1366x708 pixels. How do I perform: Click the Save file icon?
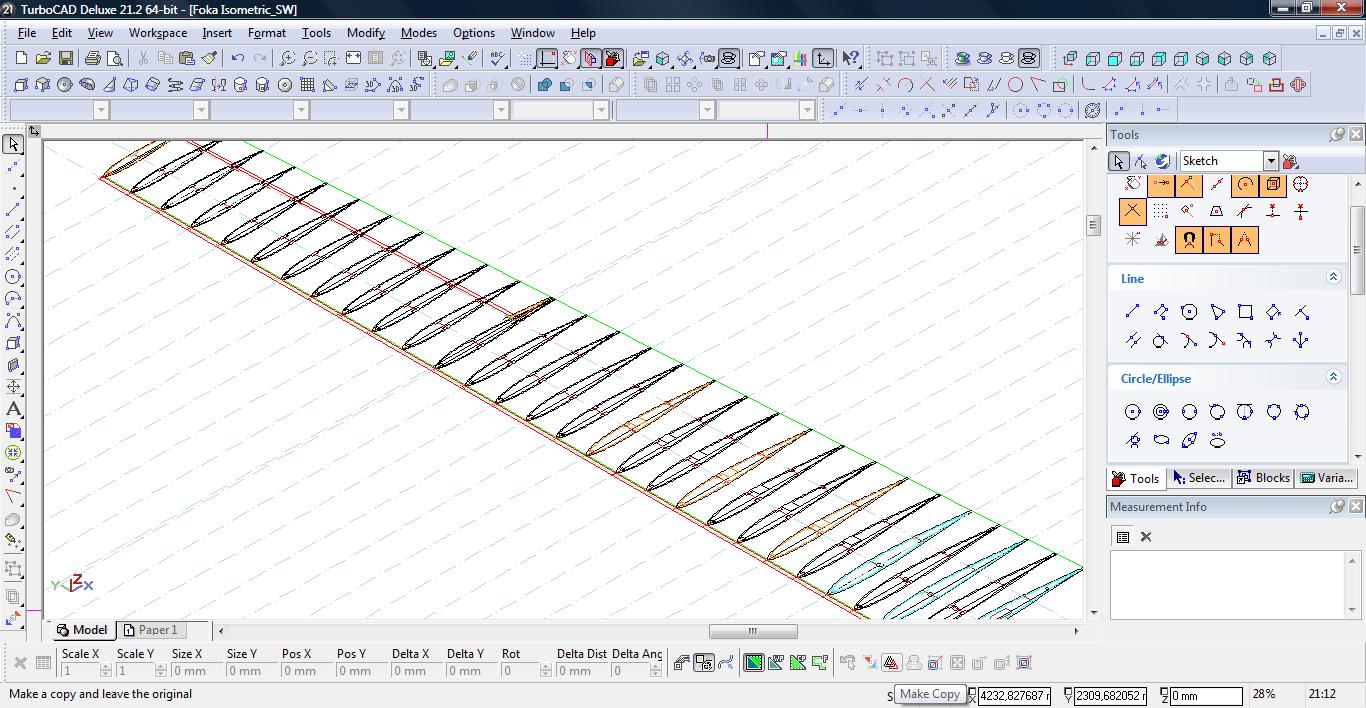[65, 59]
